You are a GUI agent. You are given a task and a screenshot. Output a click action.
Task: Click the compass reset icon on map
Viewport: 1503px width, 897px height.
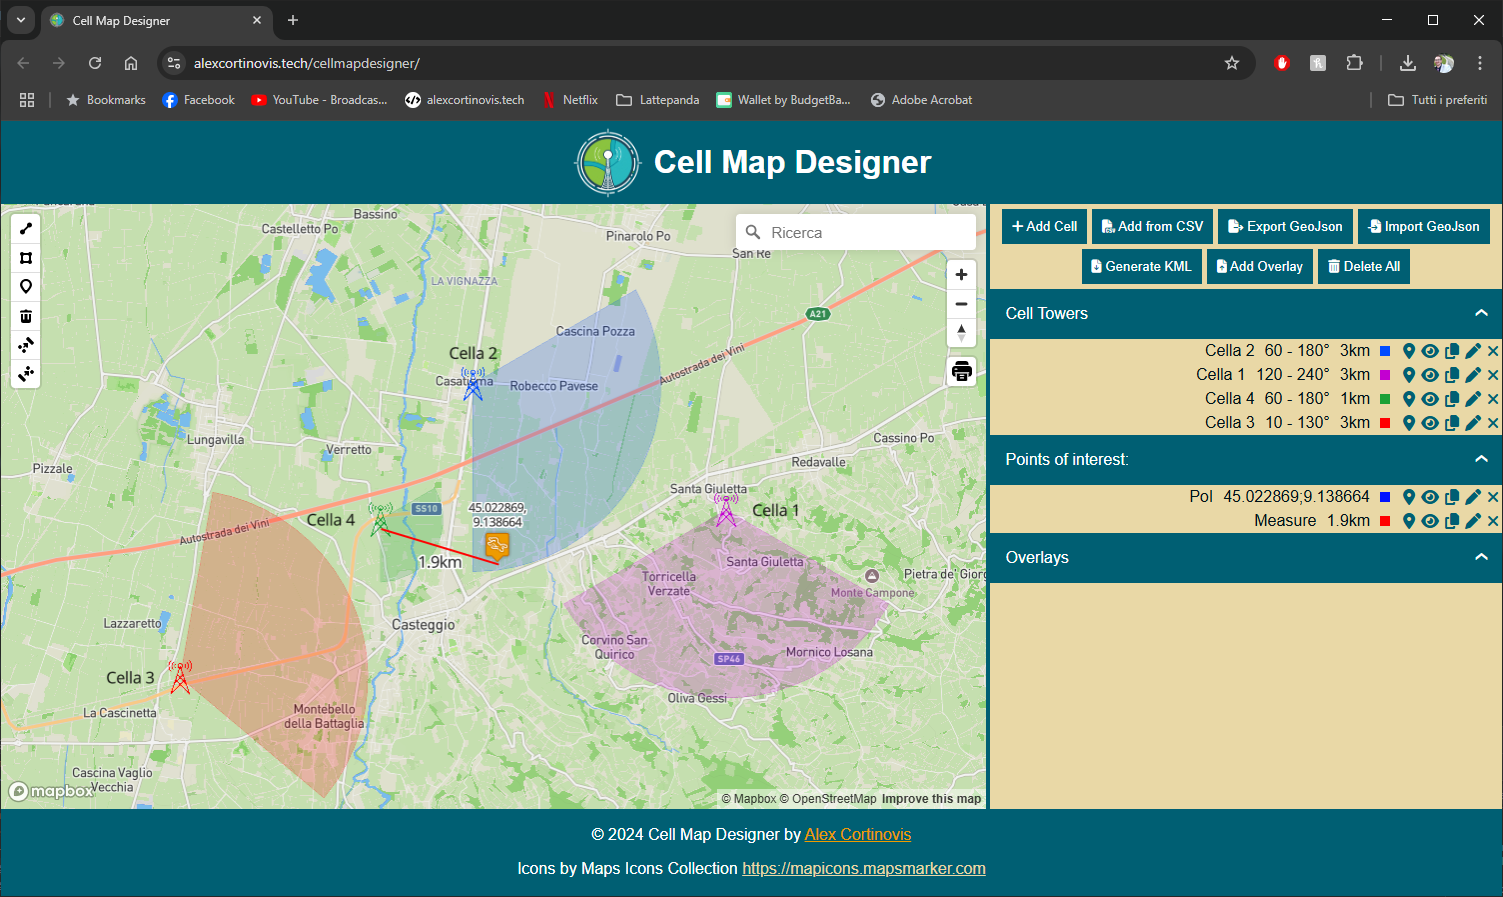click(x=961, y=333)
